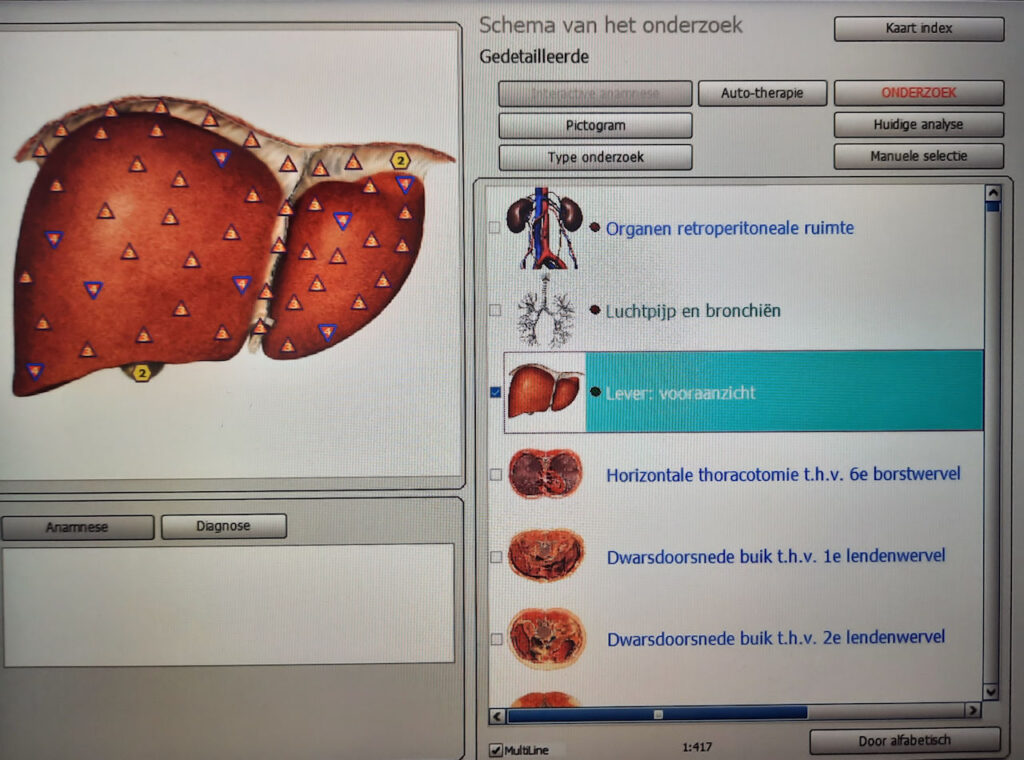Toggle the MultiLine checkbox
The image size is (1024, 760).
496,750
